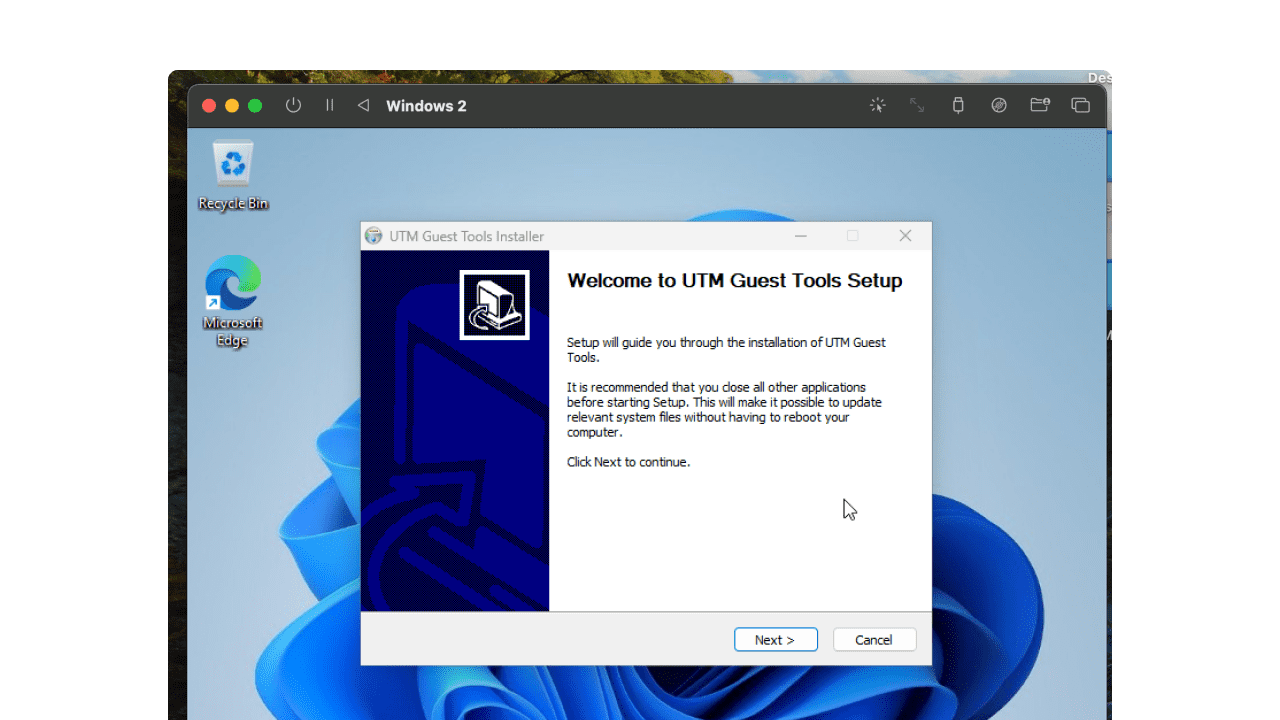Click the 'Click Next to continue.' text
This screenshot has width=1280, height=720.
coord(628,462)
